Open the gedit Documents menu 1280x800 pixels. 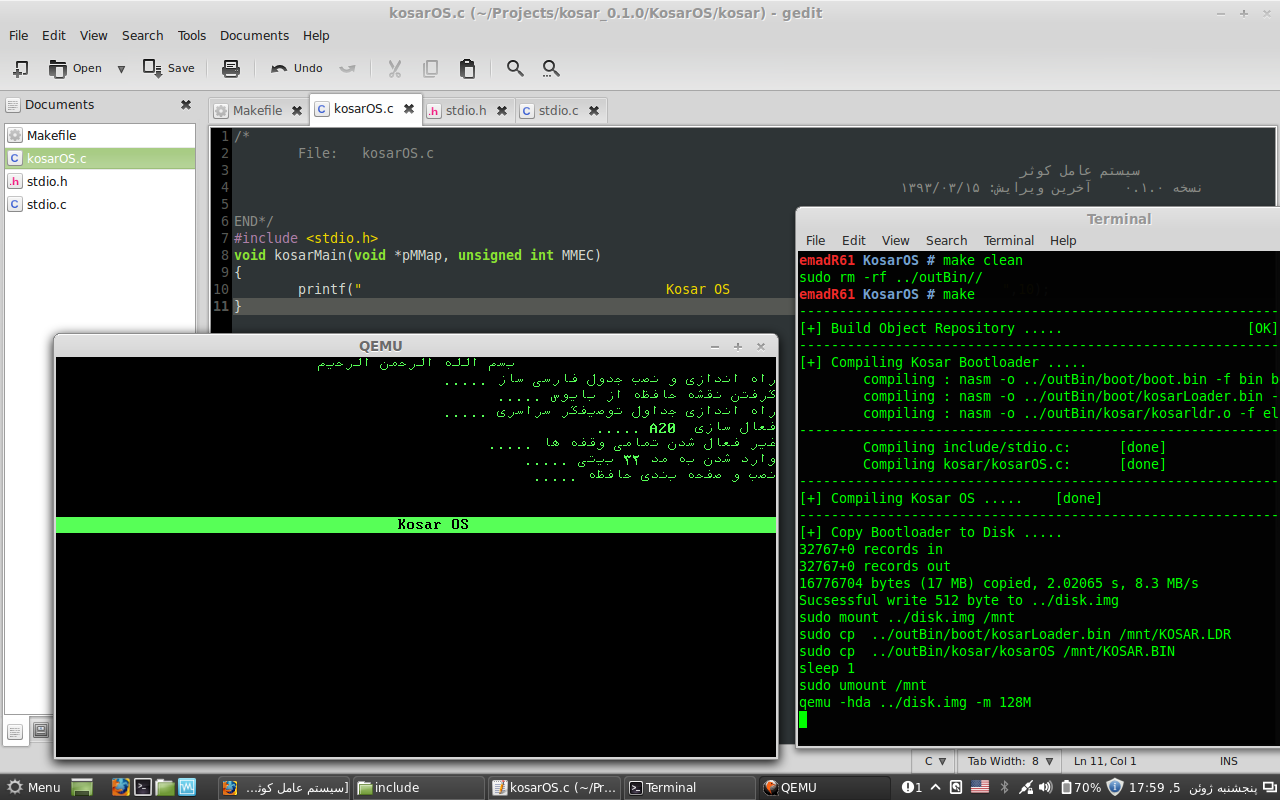(254, 35)
